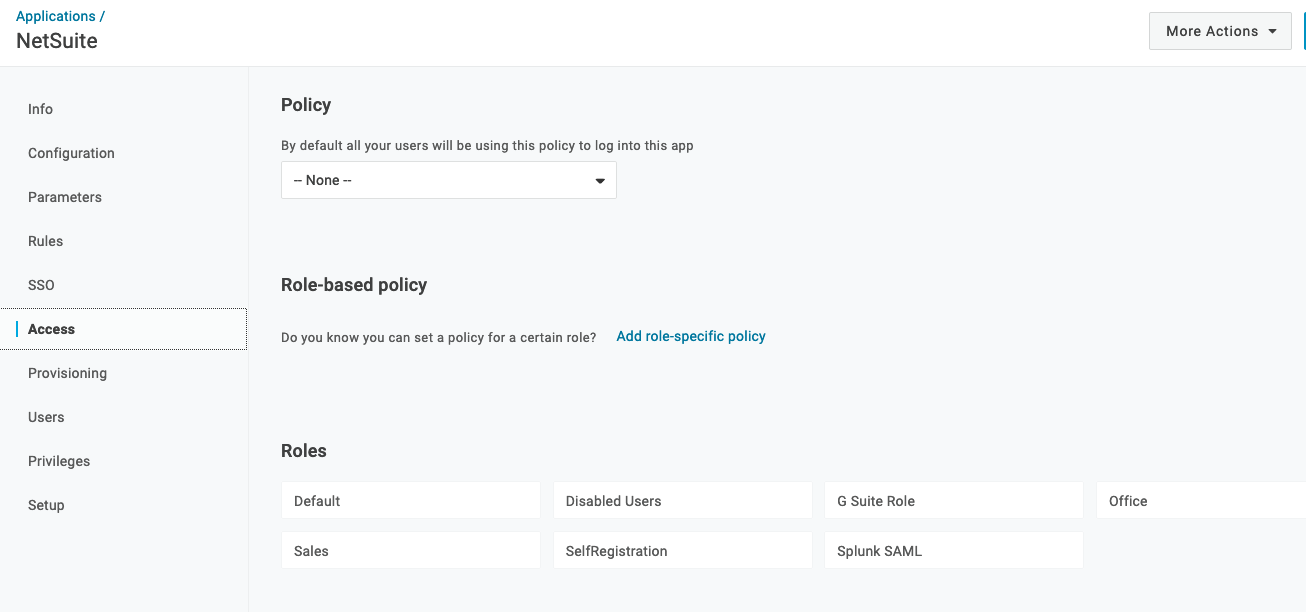Screen dimensions: 1306x612
Task: Select the Access section in sidebar
Action: [x=51, y=328]
